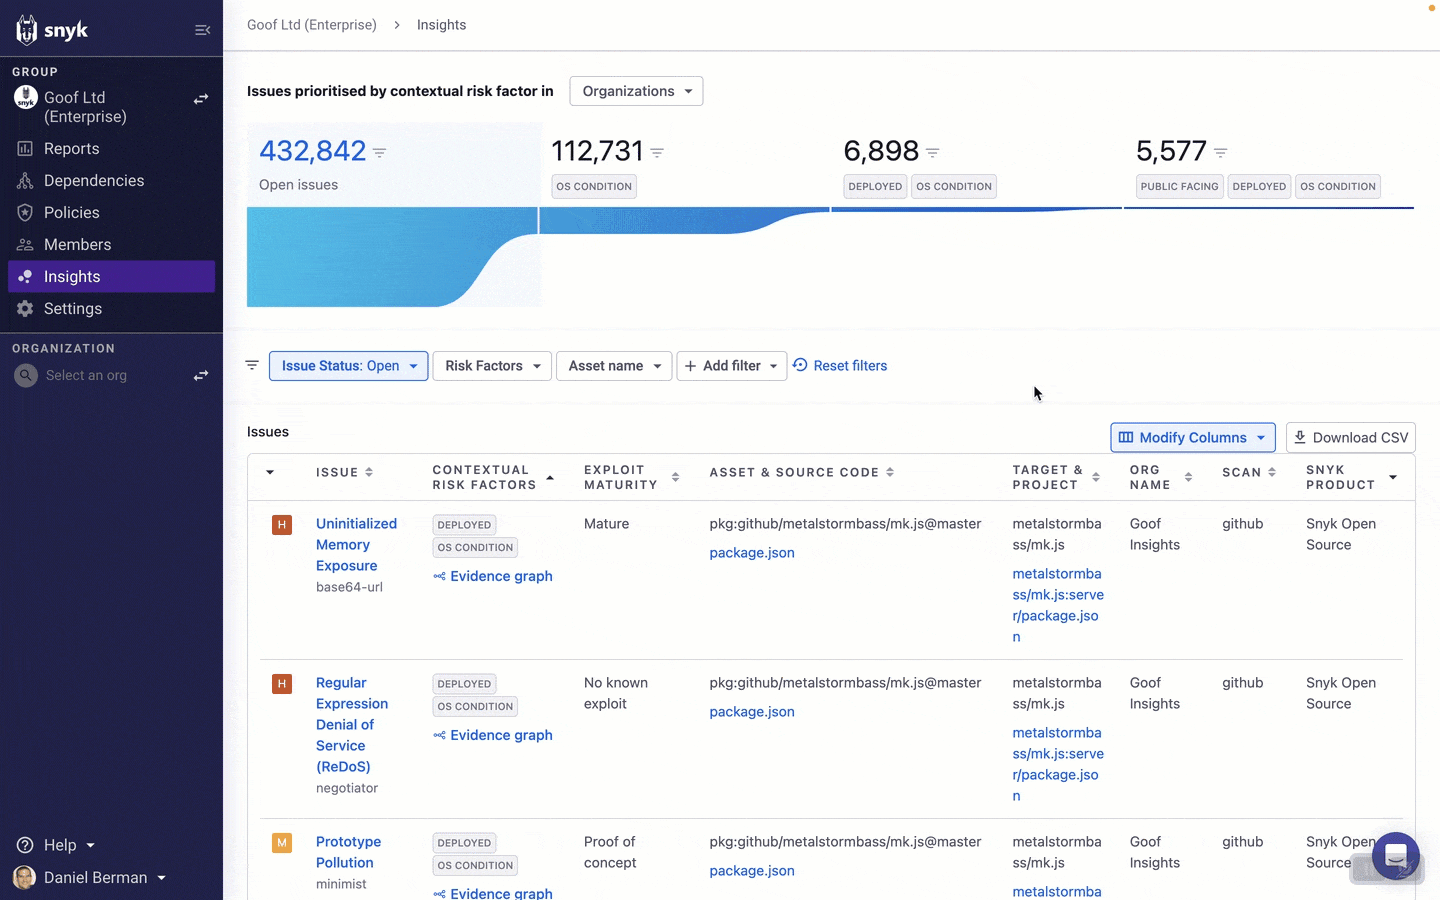This screenshot has width=1440, height=900.
Task: Sort by Exploit Maturity column arrows
Action: pos(675,477)
